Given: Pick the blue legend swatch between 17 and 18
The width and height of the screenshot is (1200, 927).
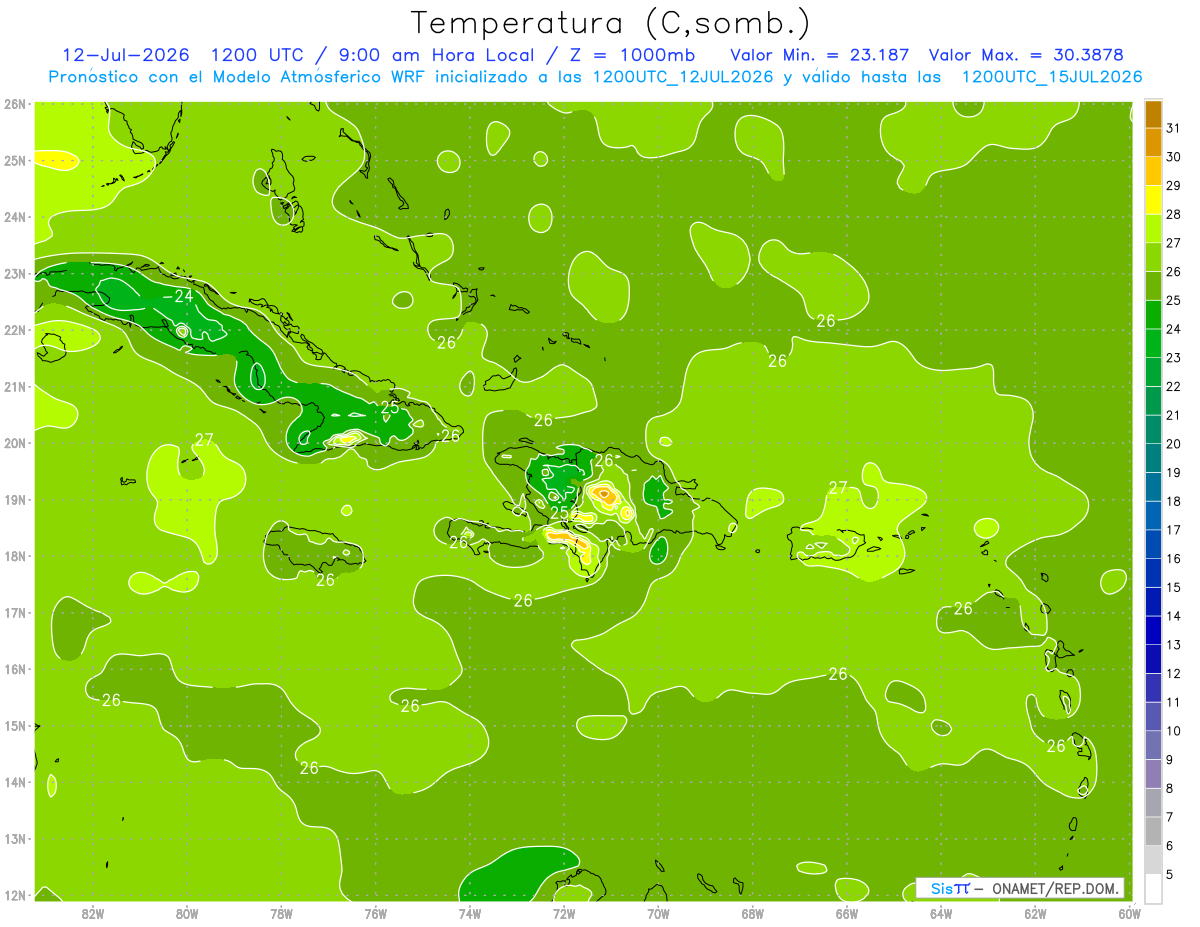Looking at the screenshot, I should pos(1153,516).
